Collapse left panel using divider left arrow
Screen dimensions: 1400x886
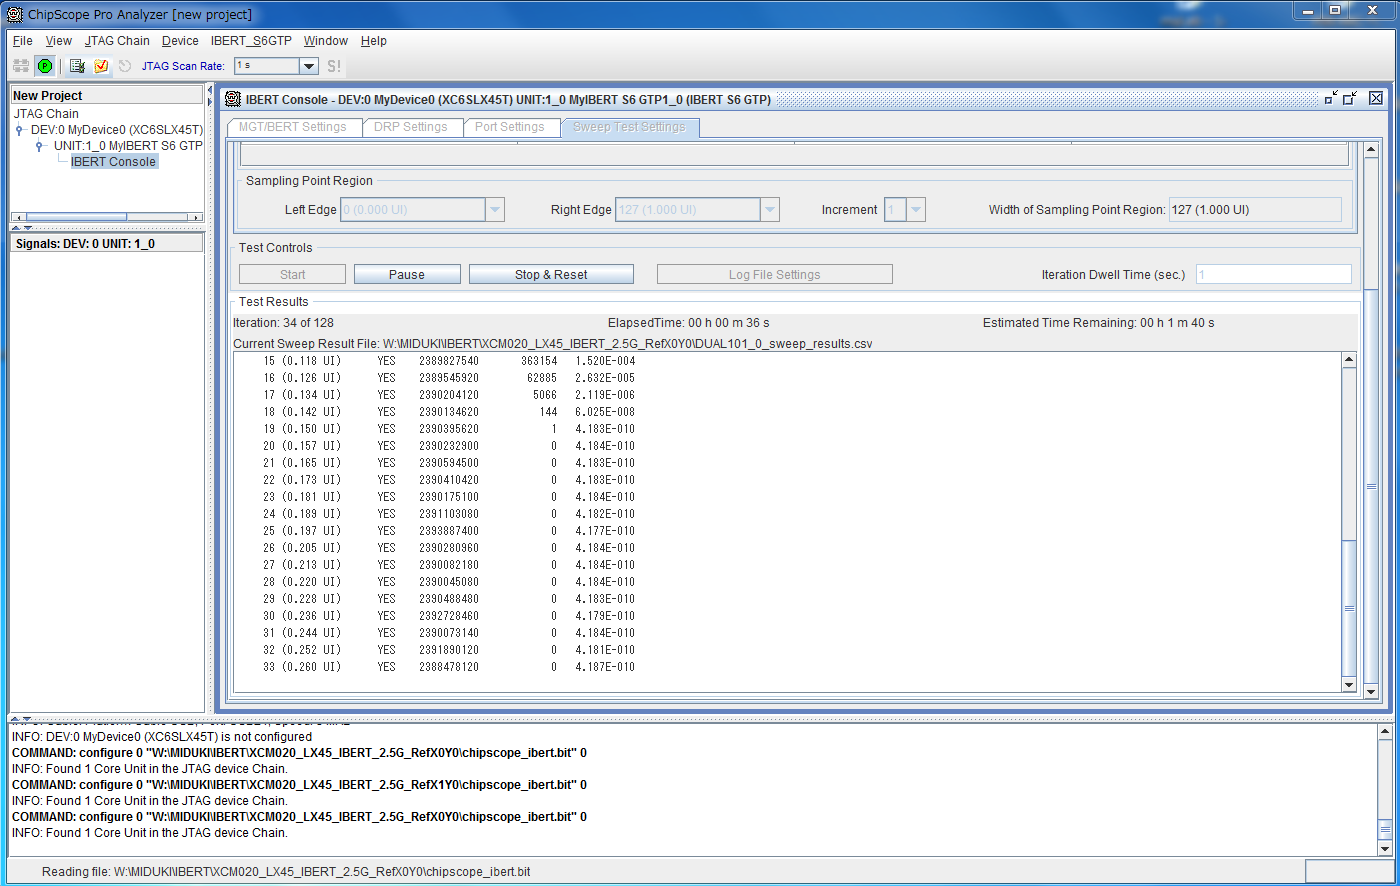pos(210,91)
